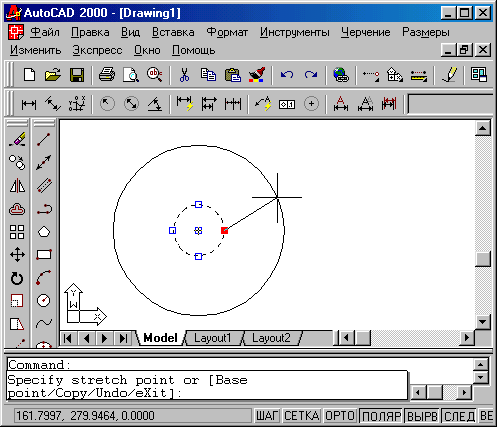Select the Line drawing tool
This screenshot has height=427, width=497.
pos(44,140)
